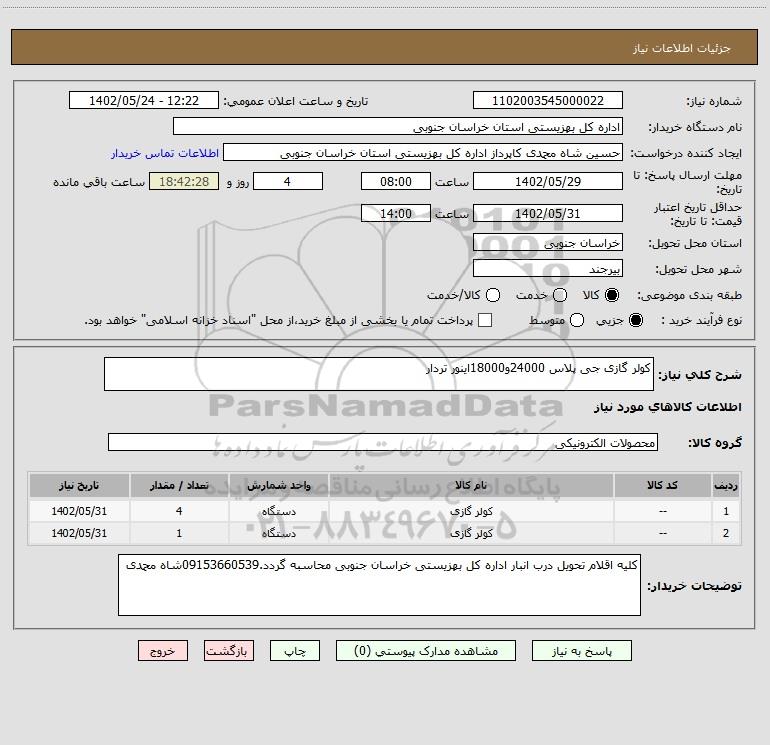770x745 pixels.
Task: Click the delivery city بیرجند field
Action: pyautogui.click(x=548, y=269)
